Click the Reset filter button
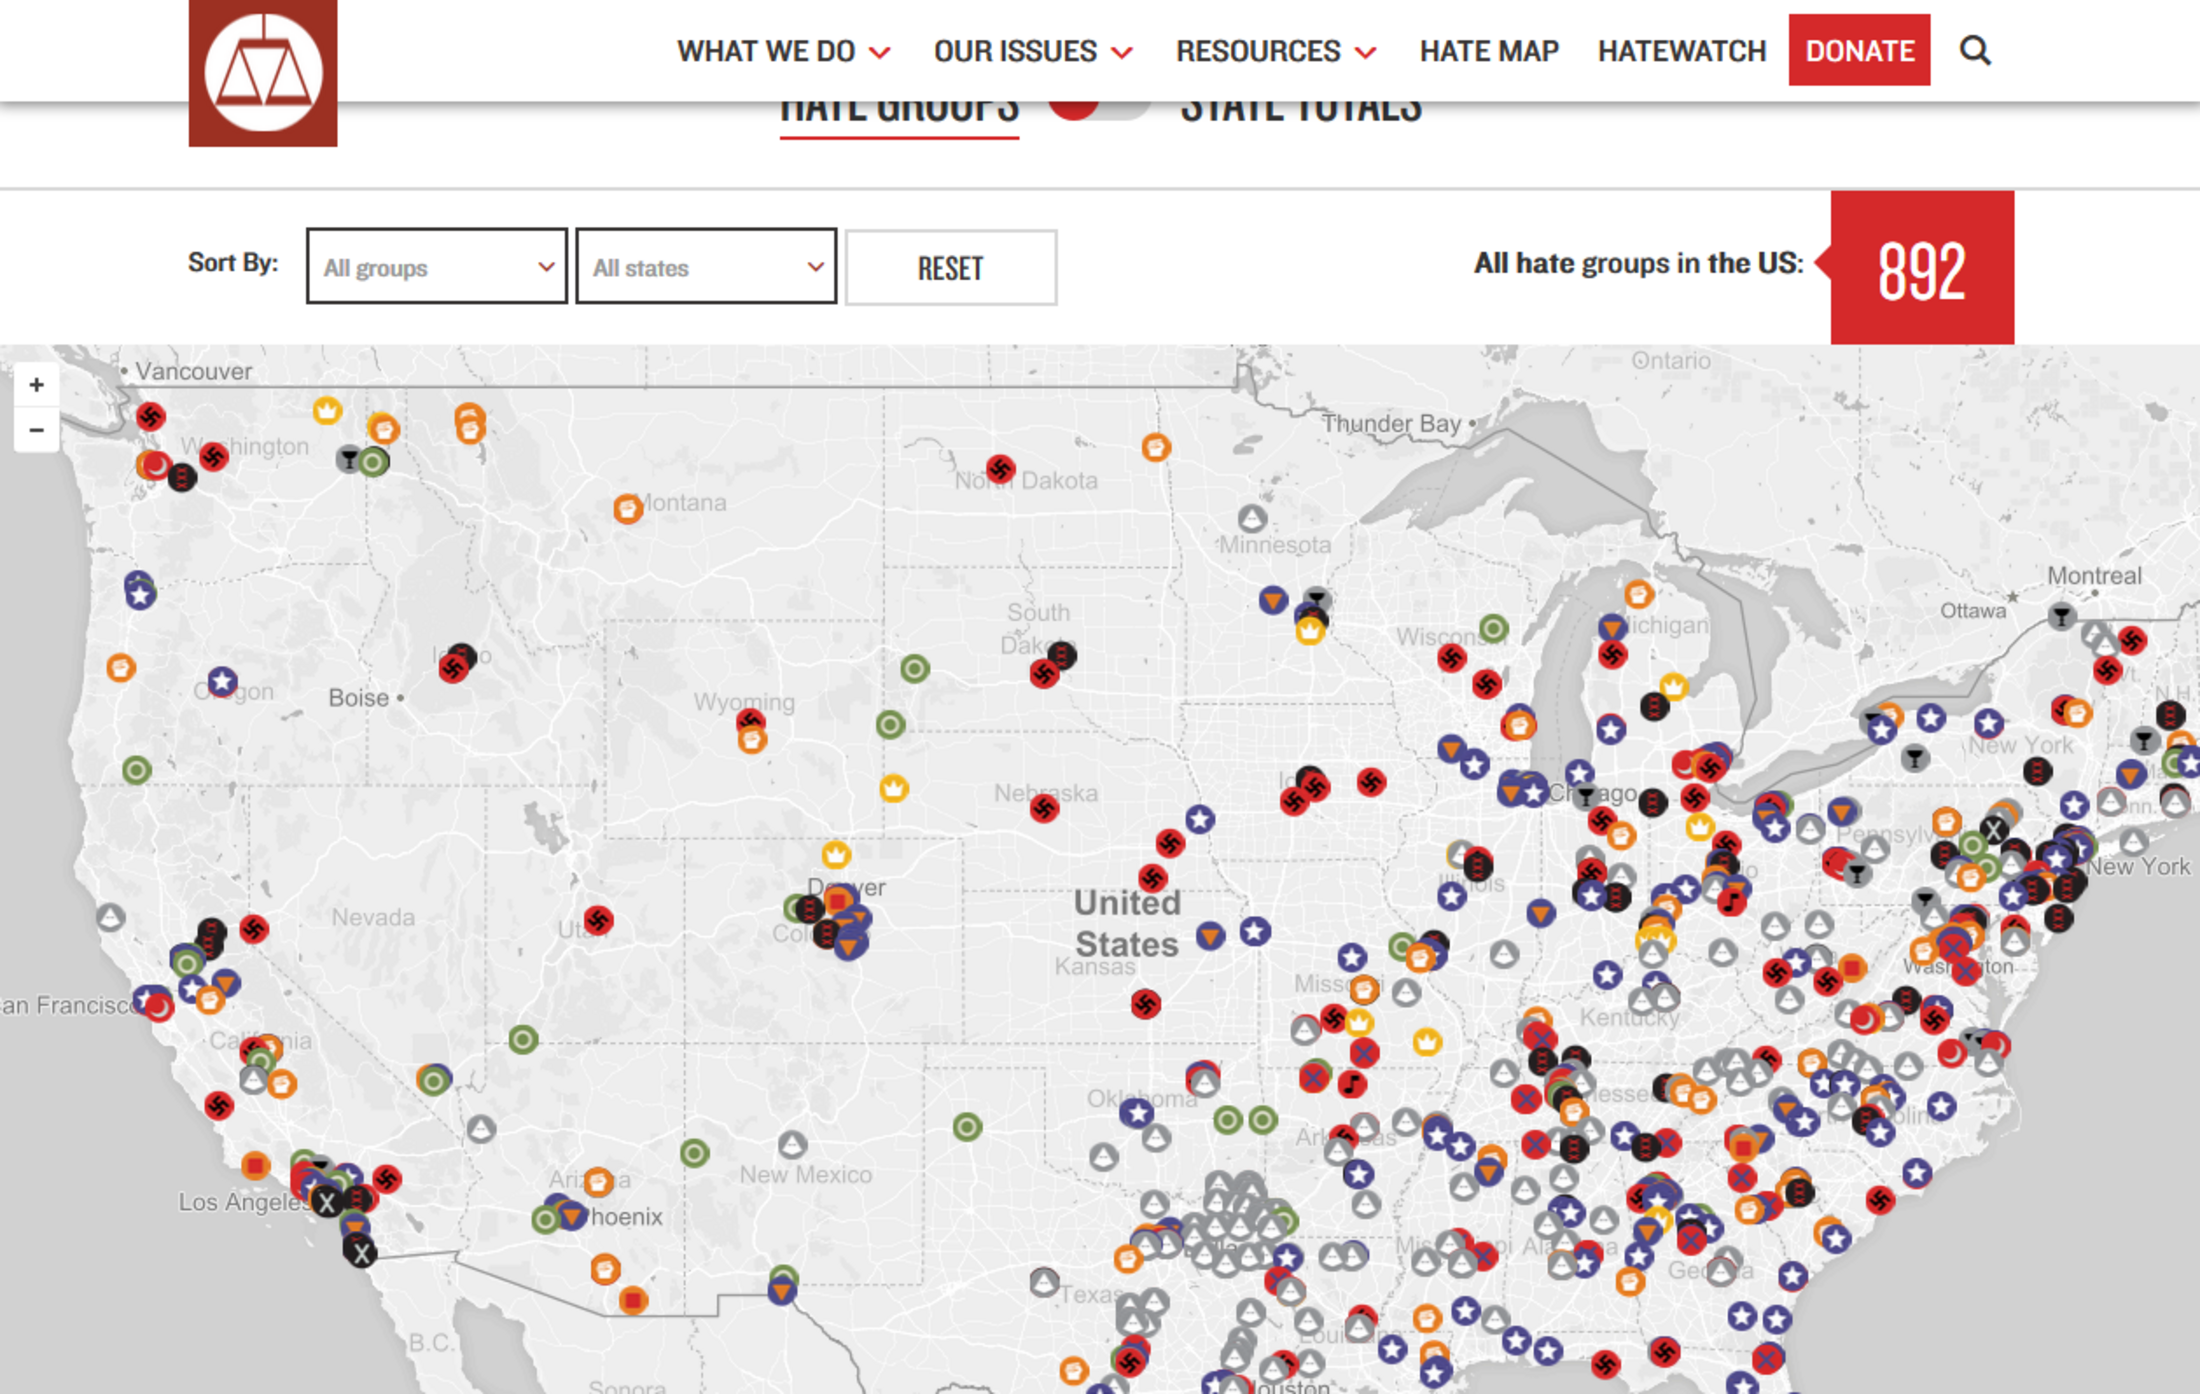Viewport: 2200px width, 1394px height. 951,268
